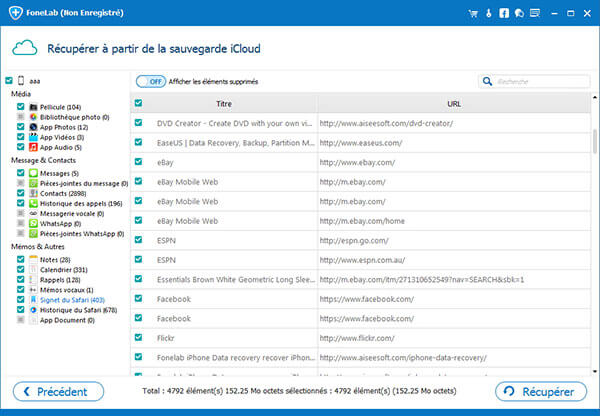Open the App Document (0) category
600x416 pixels.
click(67, 320)
